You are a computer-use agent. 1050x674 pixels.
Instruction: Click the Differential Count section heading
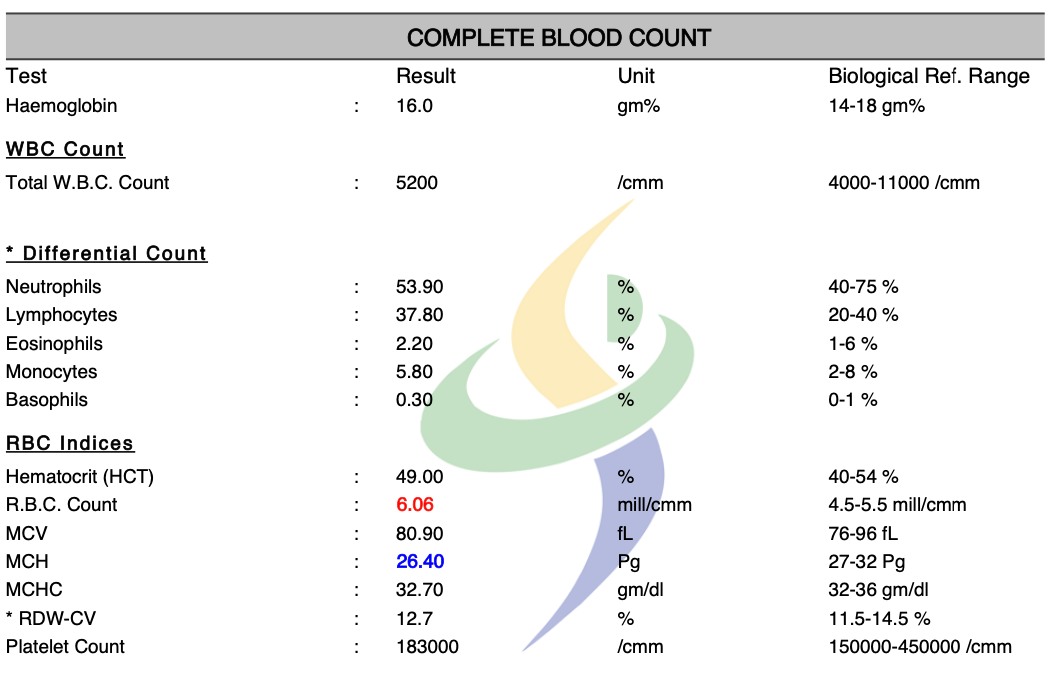[x=106, y=253]
